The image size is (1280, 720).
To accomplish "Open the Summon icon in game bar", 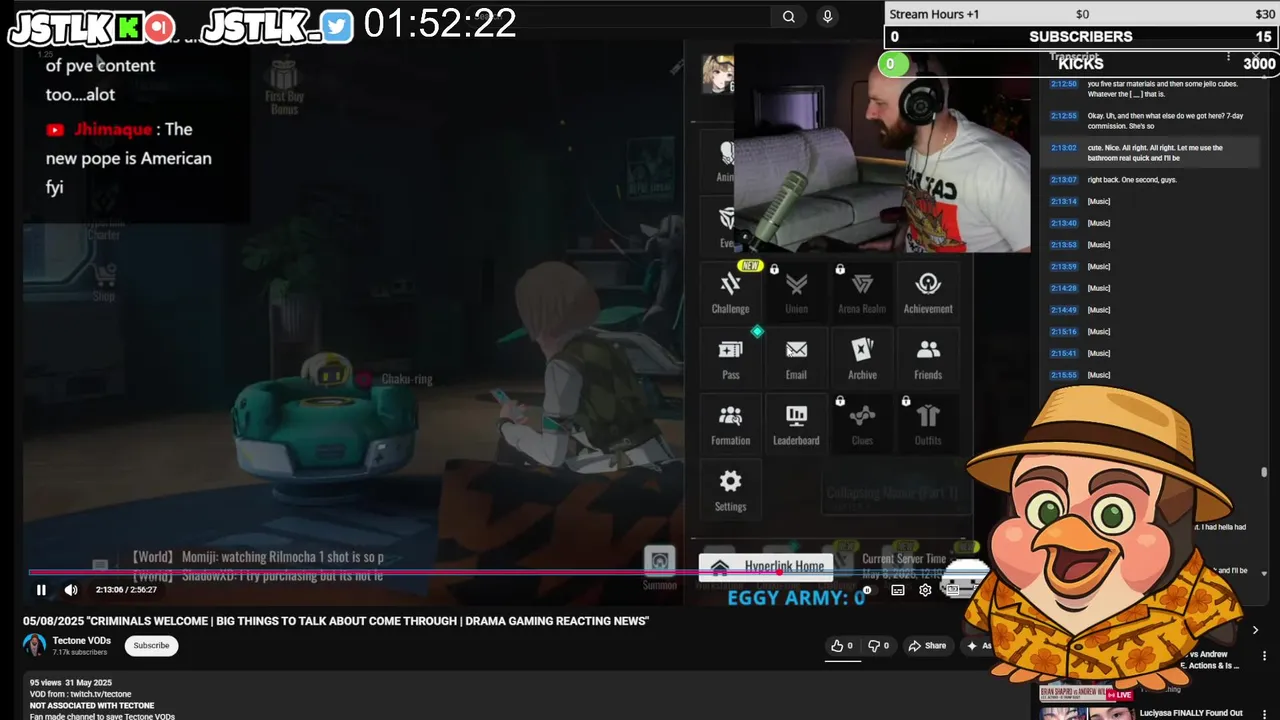I will pos(659,569).
